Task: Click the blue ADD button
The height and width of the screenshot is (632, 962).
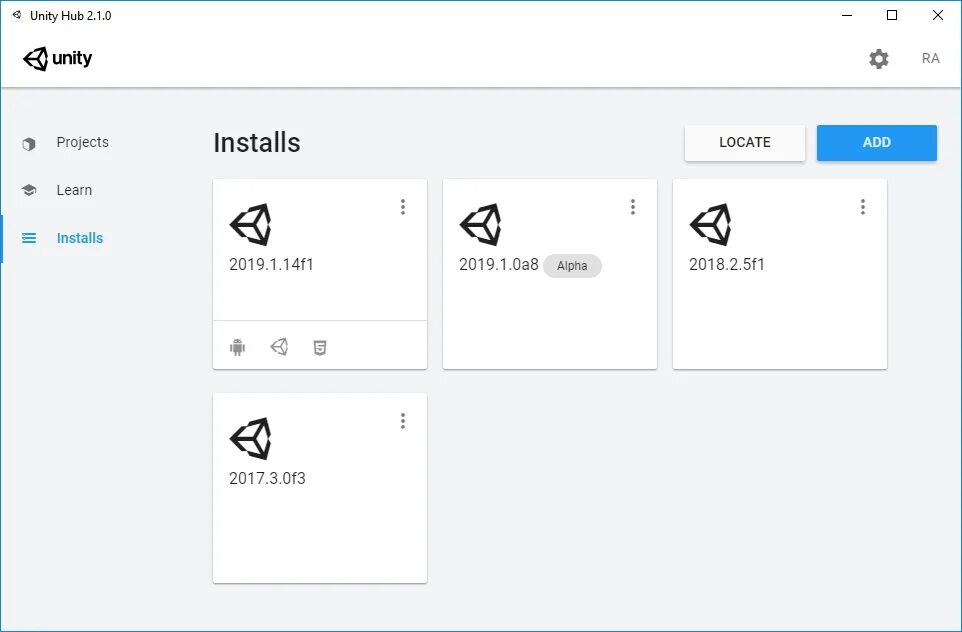Action: click(877, 143)
